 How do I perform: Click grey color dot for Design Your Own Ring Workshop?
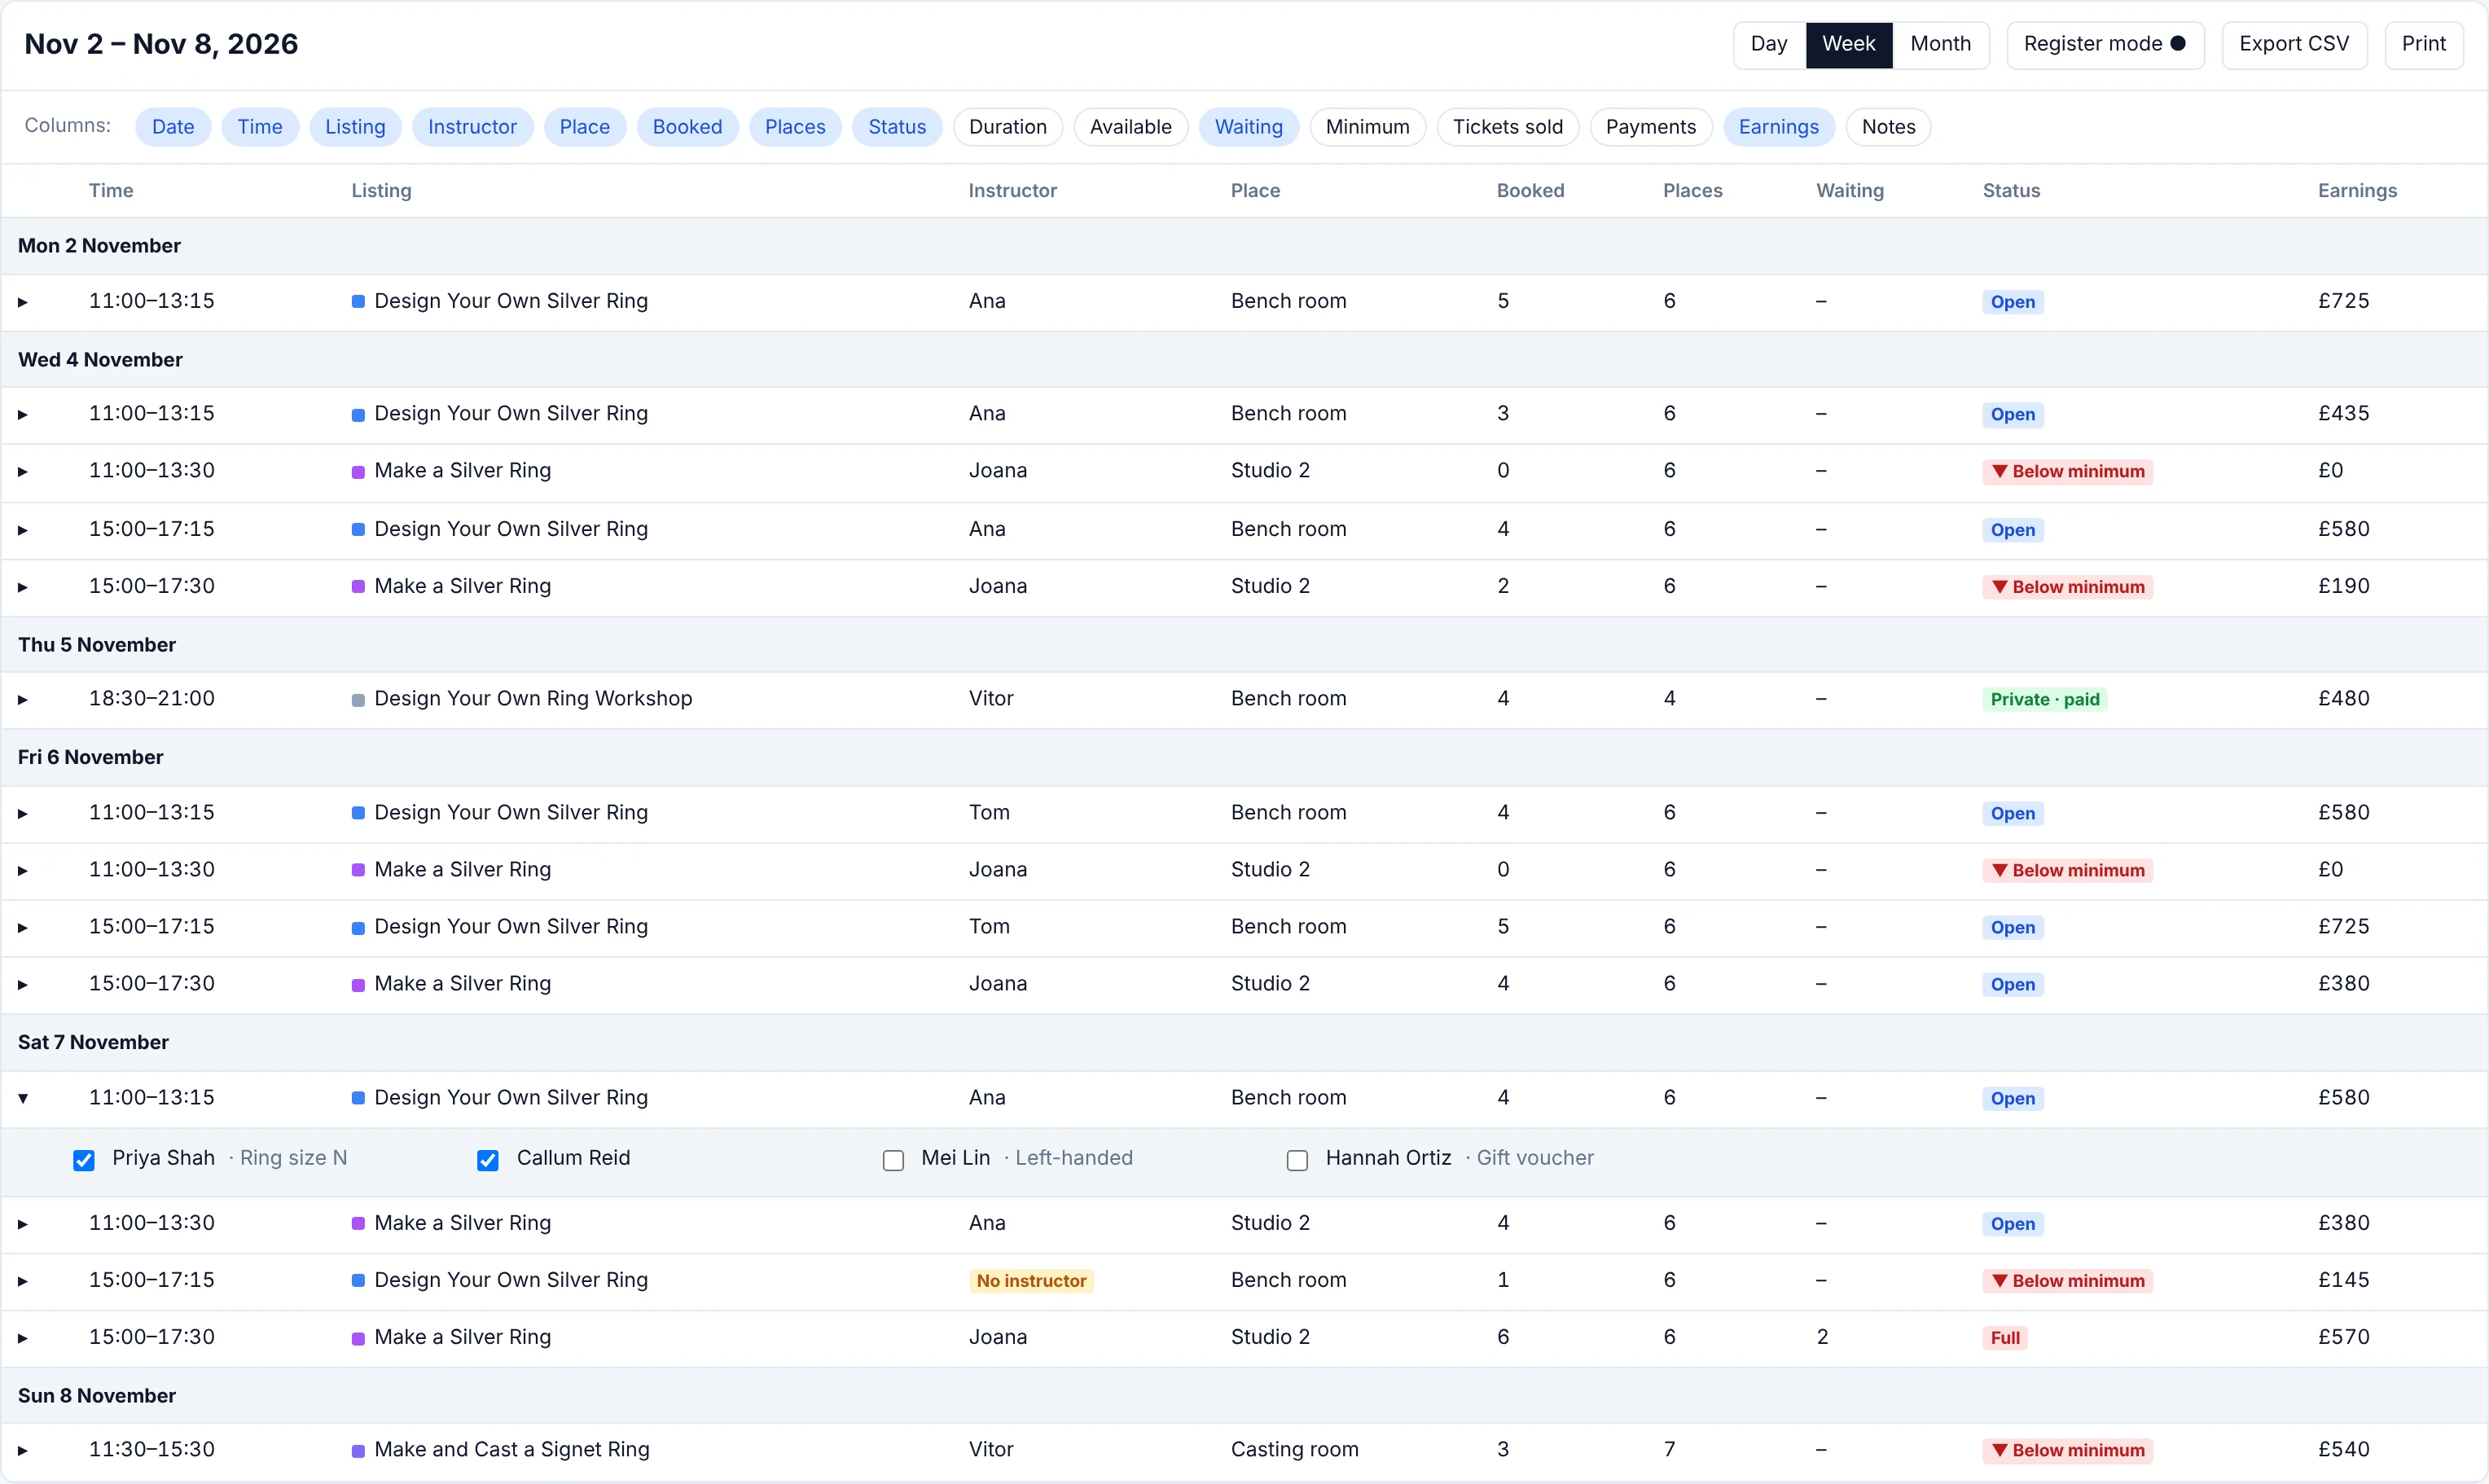(358, 700)
